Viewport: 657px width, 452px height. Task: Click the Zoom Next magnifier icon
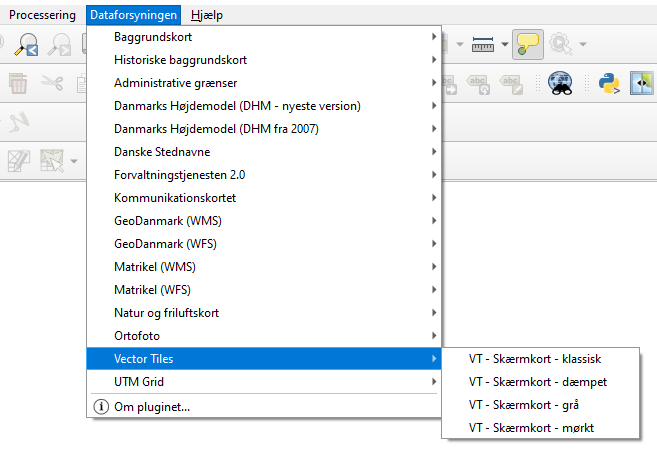point(59,44)
